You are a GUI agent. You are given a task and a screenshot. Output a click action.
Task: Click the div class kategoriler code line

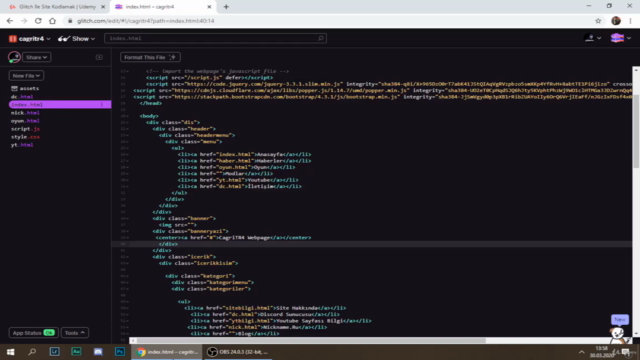pyautogui.click(x=211, y=289)
